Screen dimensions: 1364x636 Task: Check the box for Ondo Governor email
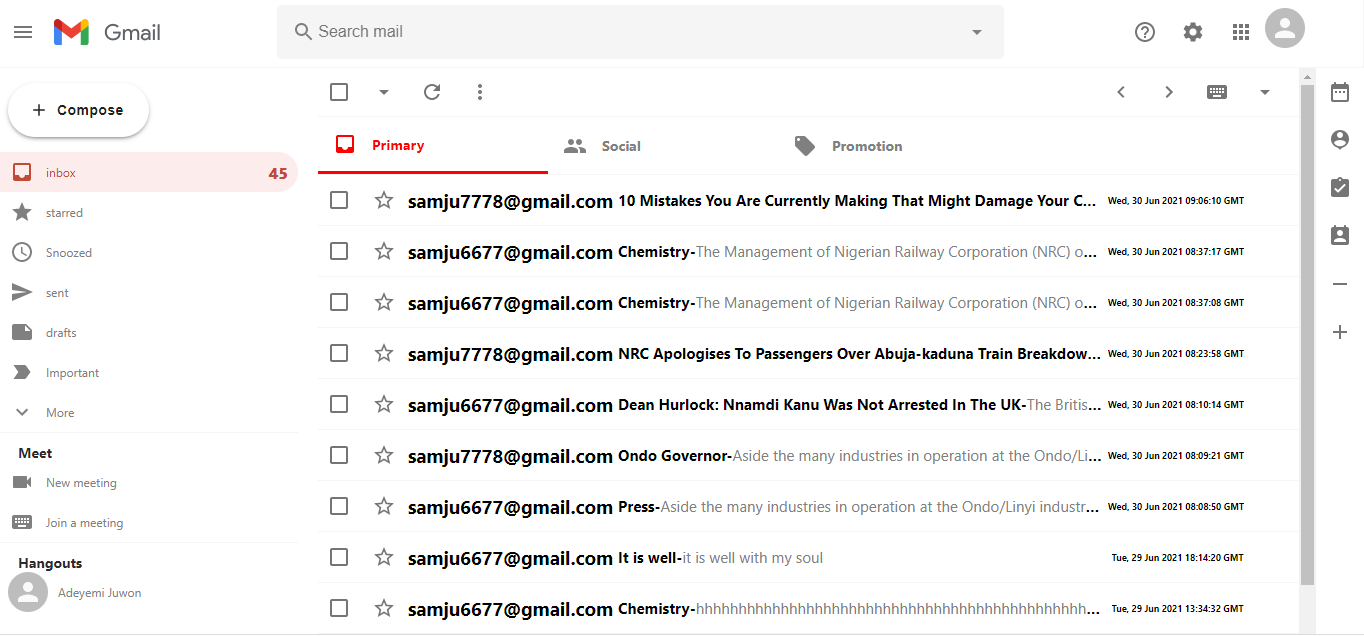coord(339,455)
